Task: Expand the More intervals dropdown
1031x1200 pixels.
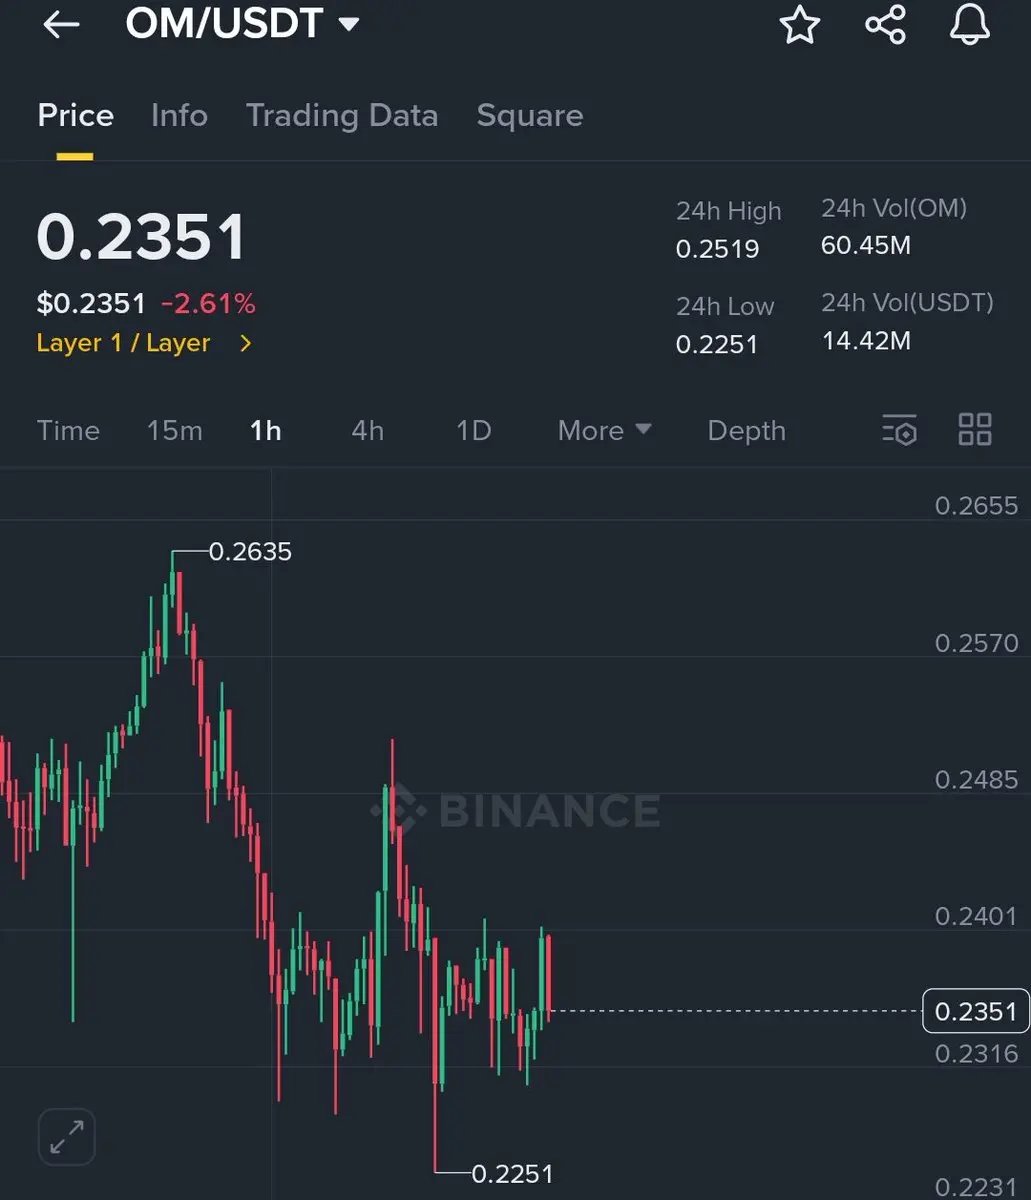Action: [x=605, y=431]
